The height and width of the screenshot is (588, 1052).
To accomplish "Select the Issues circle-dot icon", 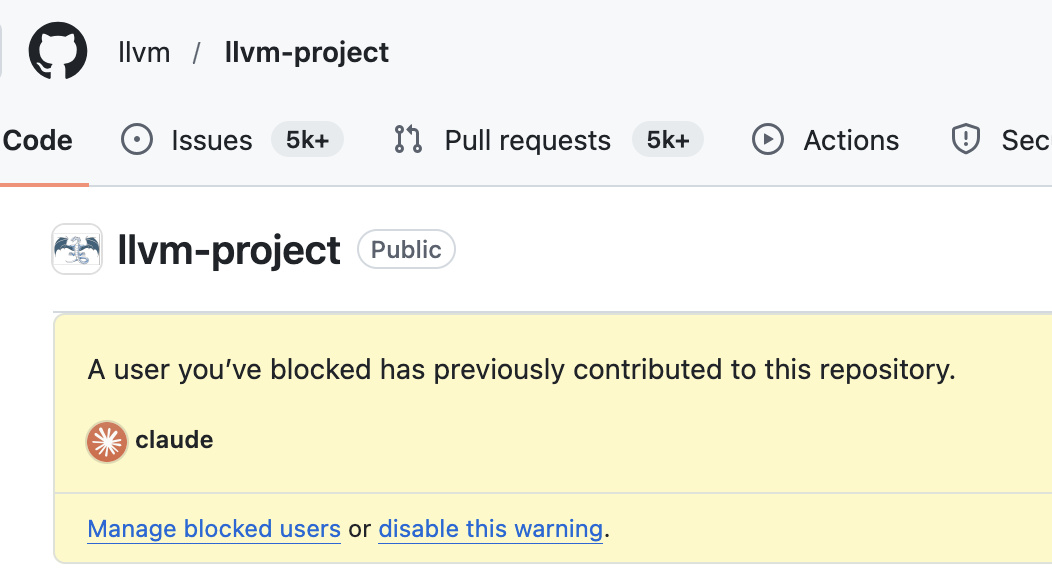I will pyautogui.click(x=136, y=140).
